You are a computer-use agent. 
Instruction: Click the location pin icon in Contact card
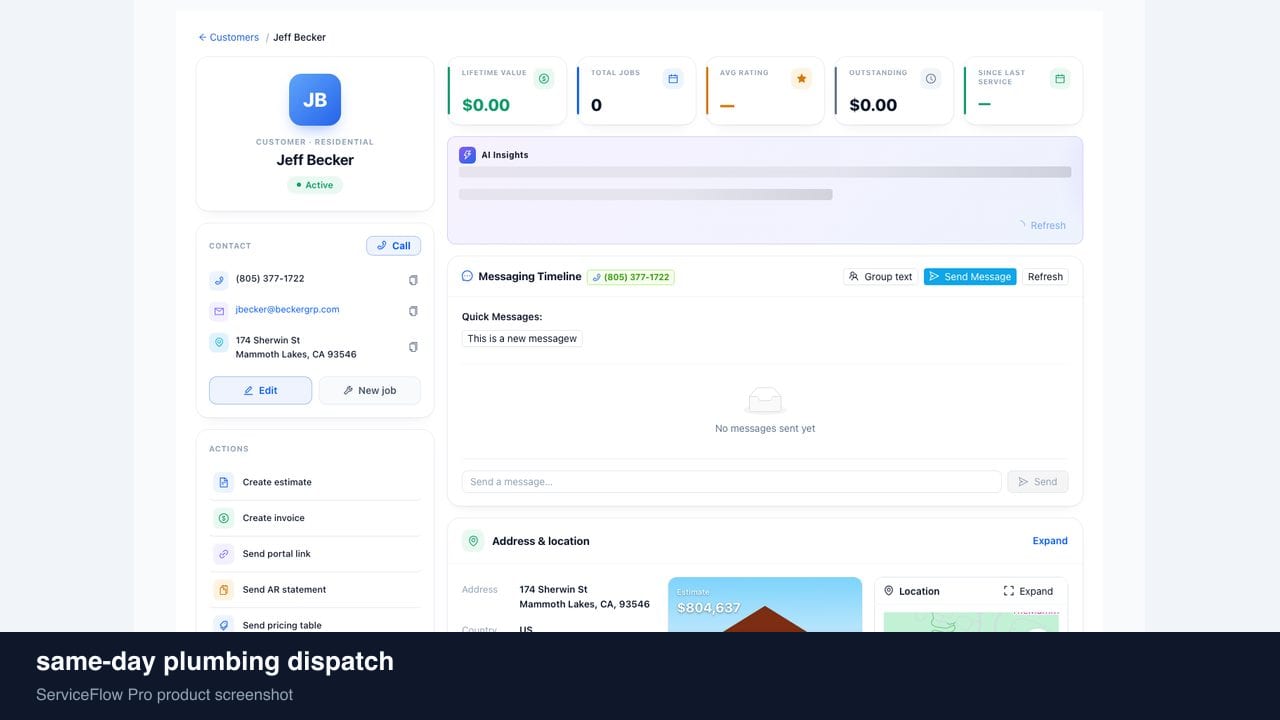pos(219,342)
